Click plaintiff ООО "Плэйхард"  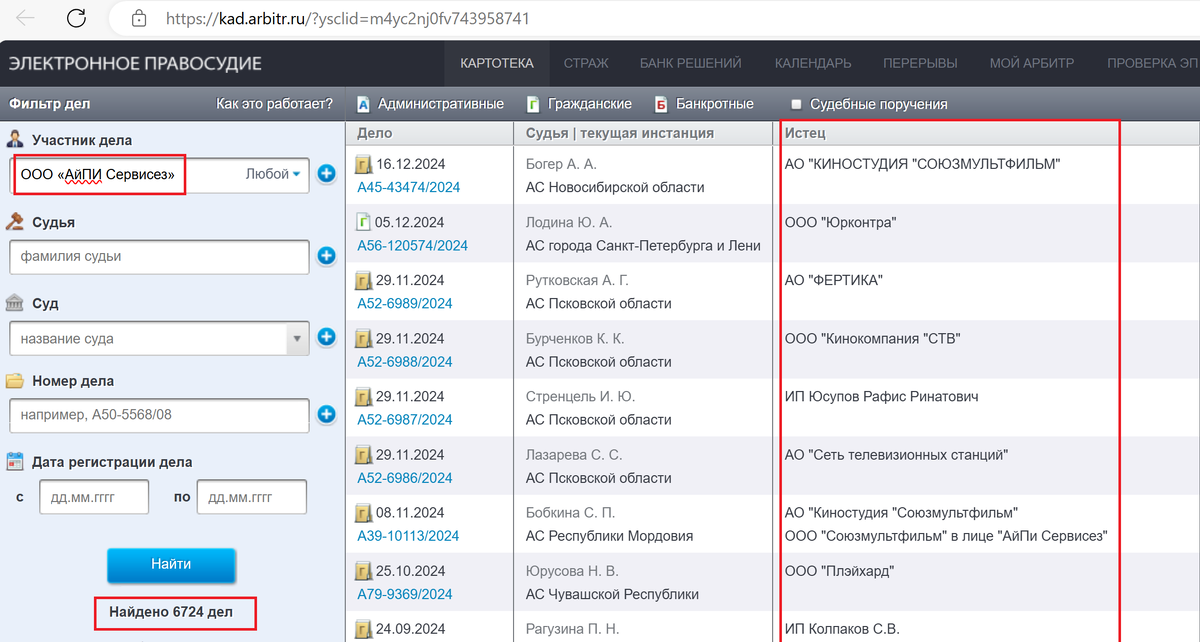pyautogui.click(x=839, y=571)
